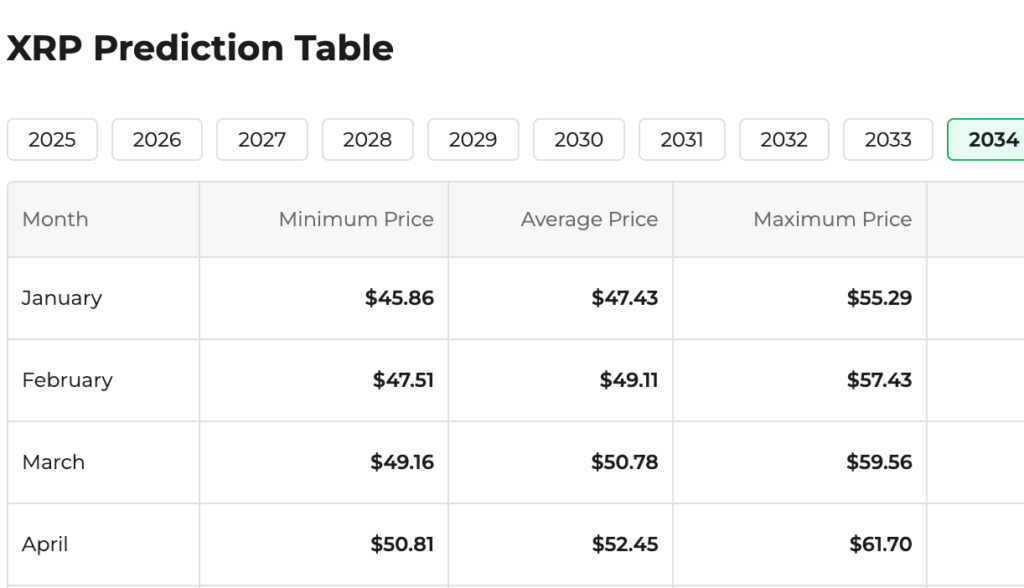1024x588 pixels.
Task: Click January maximum price $55.29
Action: [x=879, y=298]
